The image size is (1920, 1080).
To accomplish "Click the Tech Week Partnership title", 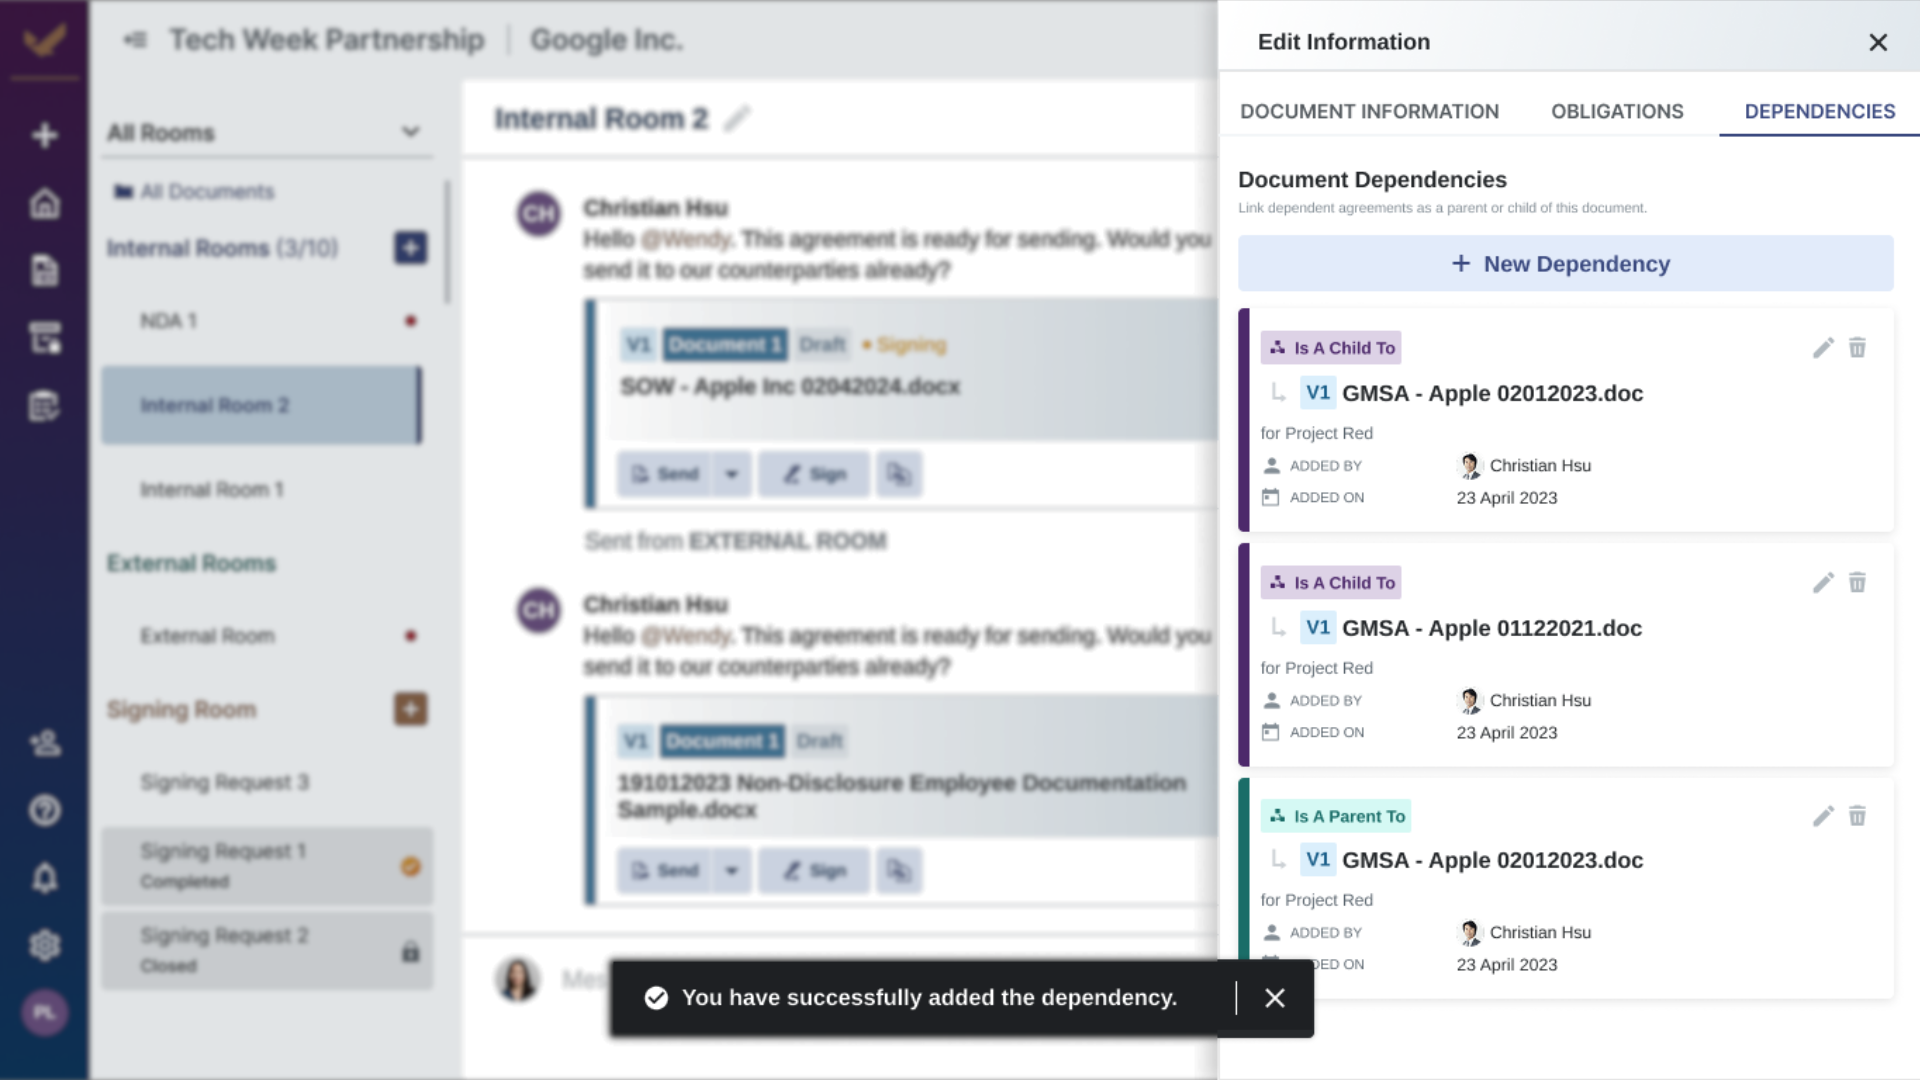I will 327,40.
